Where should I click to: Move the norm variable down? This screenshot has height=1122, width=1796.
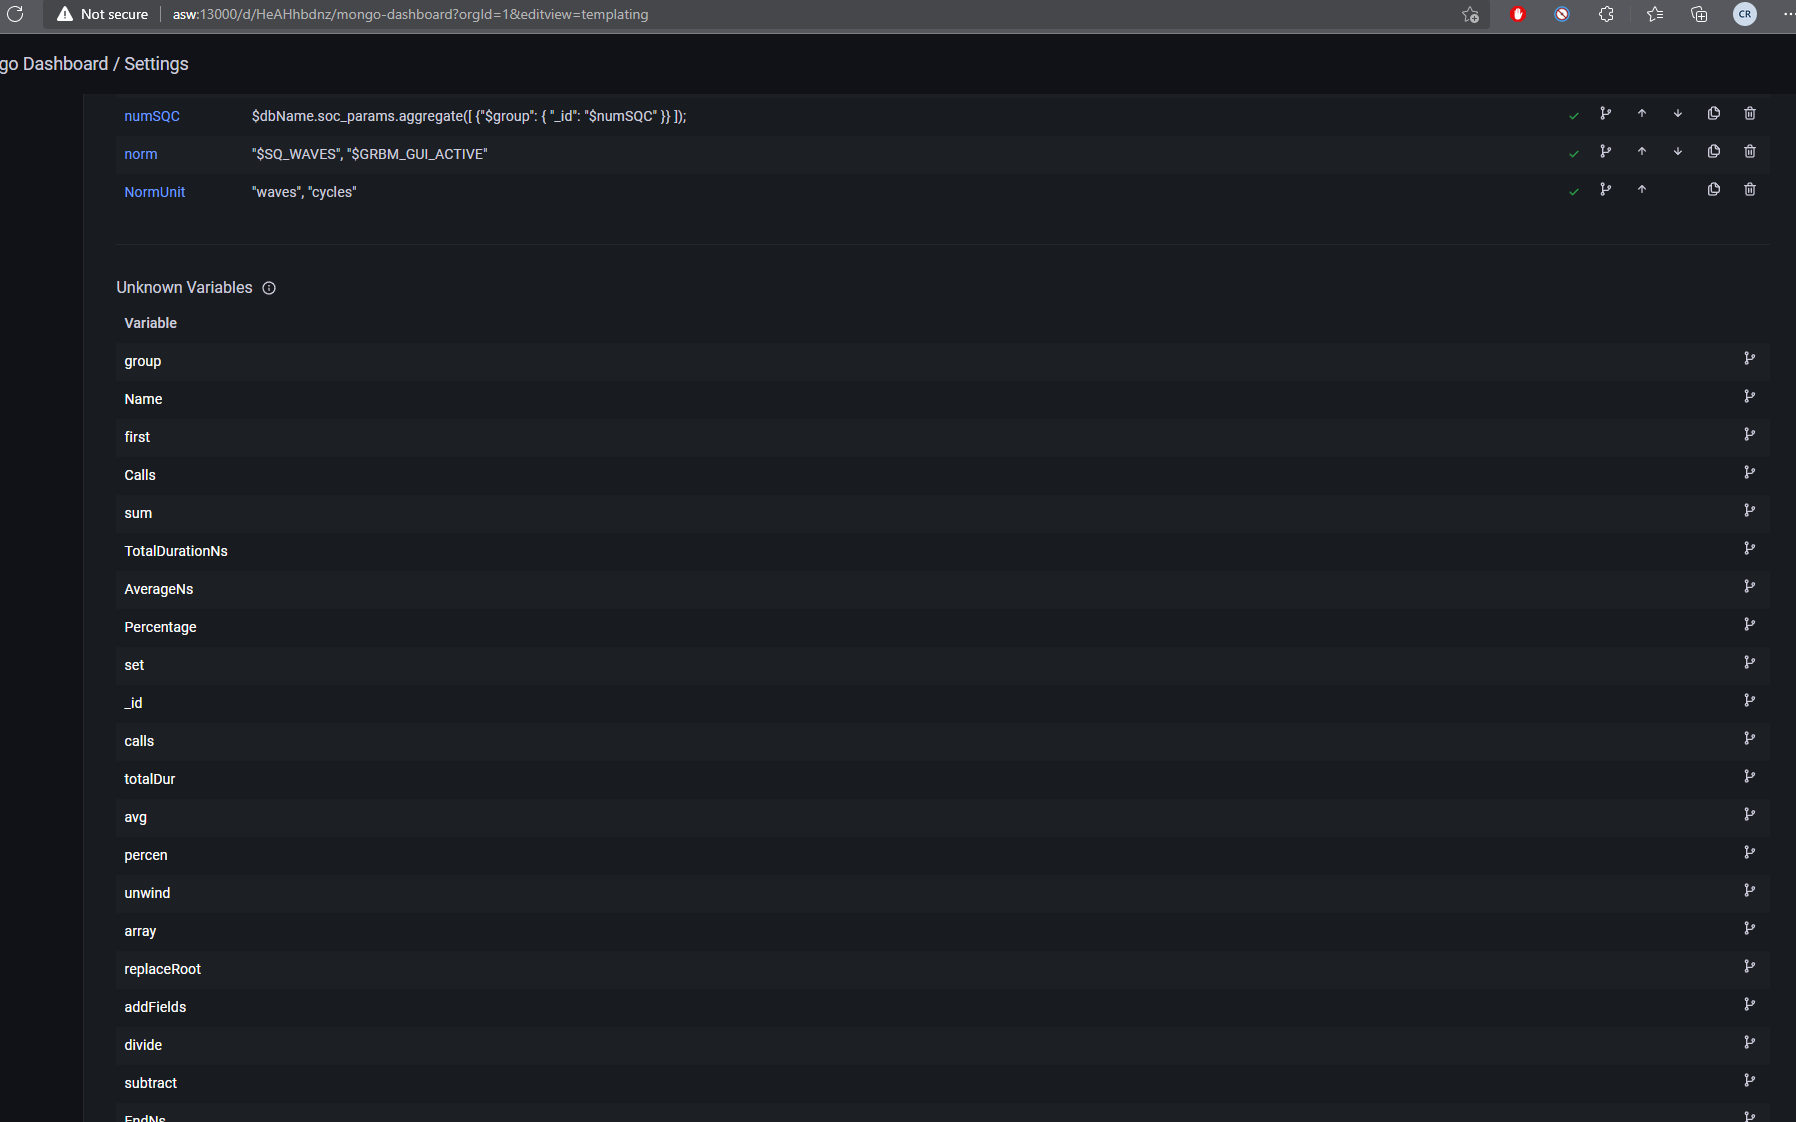[1677, 152]
